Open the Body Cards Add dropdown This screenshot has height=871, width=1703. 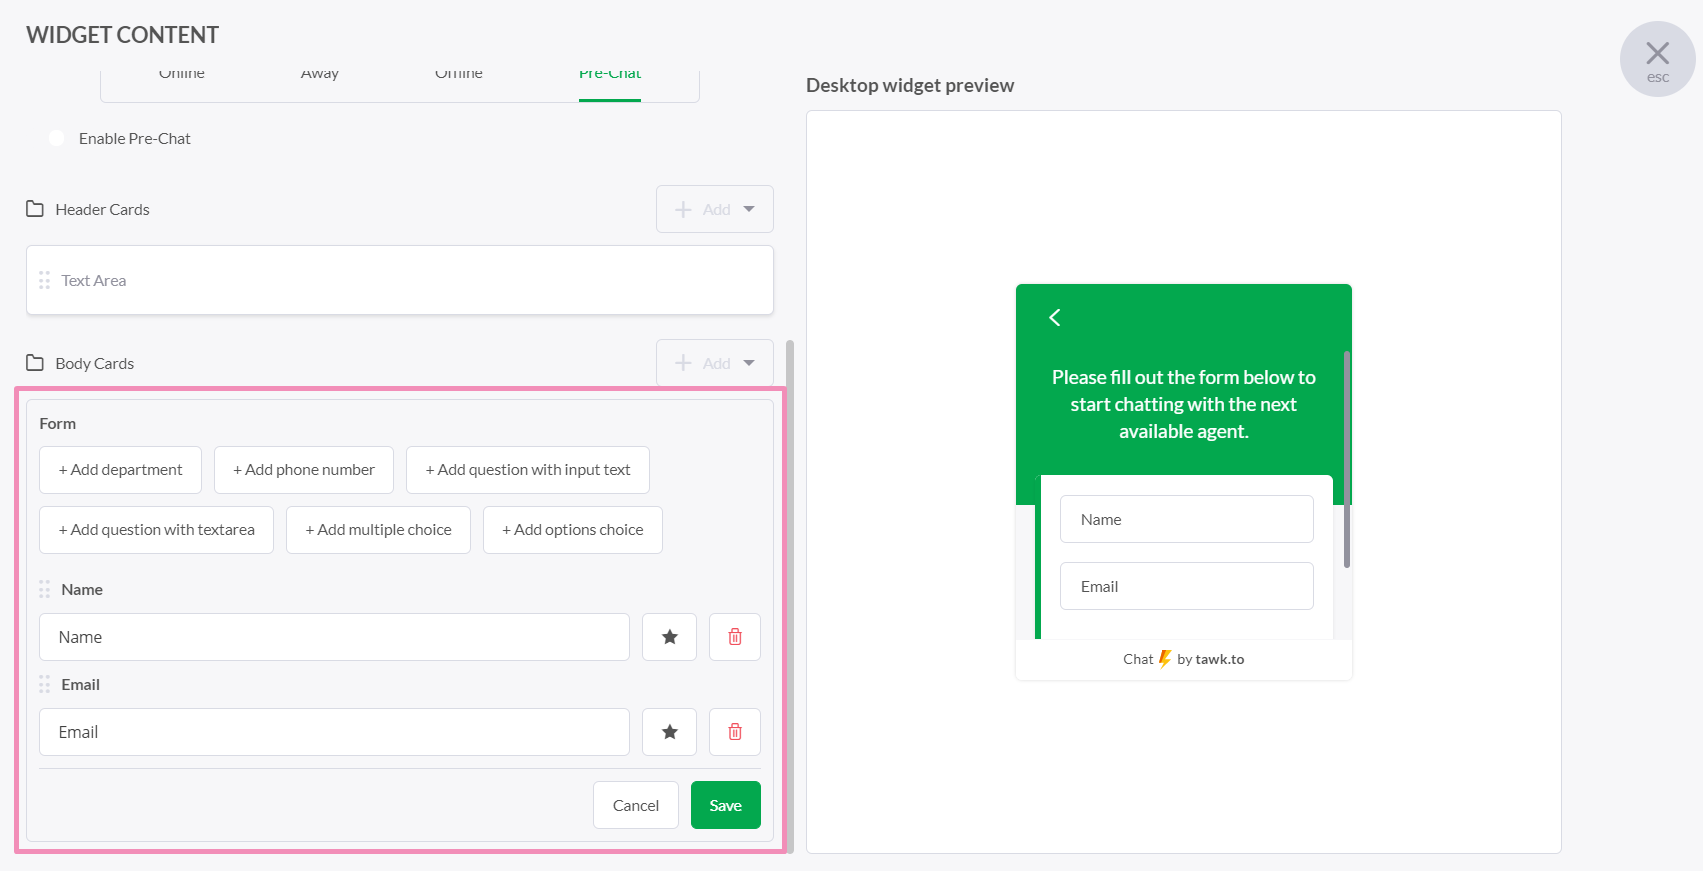tap(714, 363)
